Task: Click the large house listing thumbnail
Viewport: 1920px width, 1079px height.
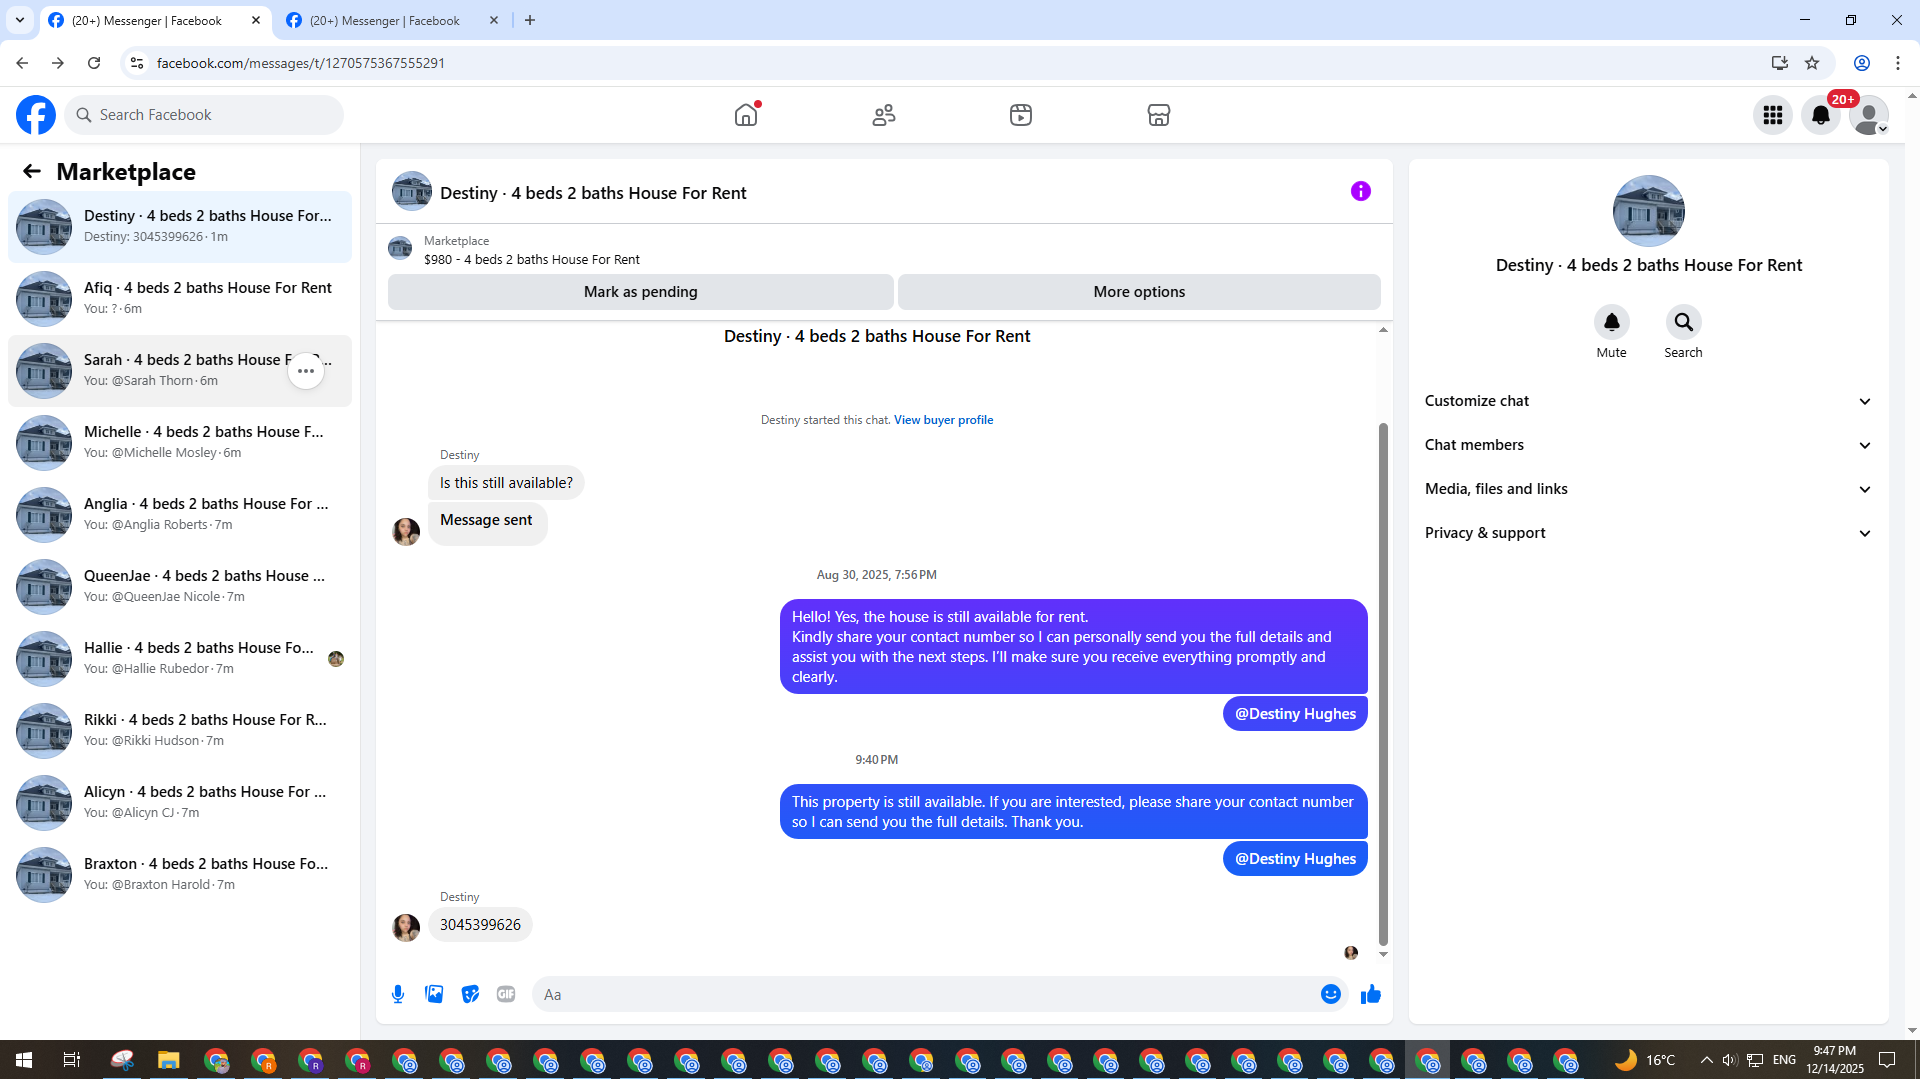Action: tap(1649, 211)
